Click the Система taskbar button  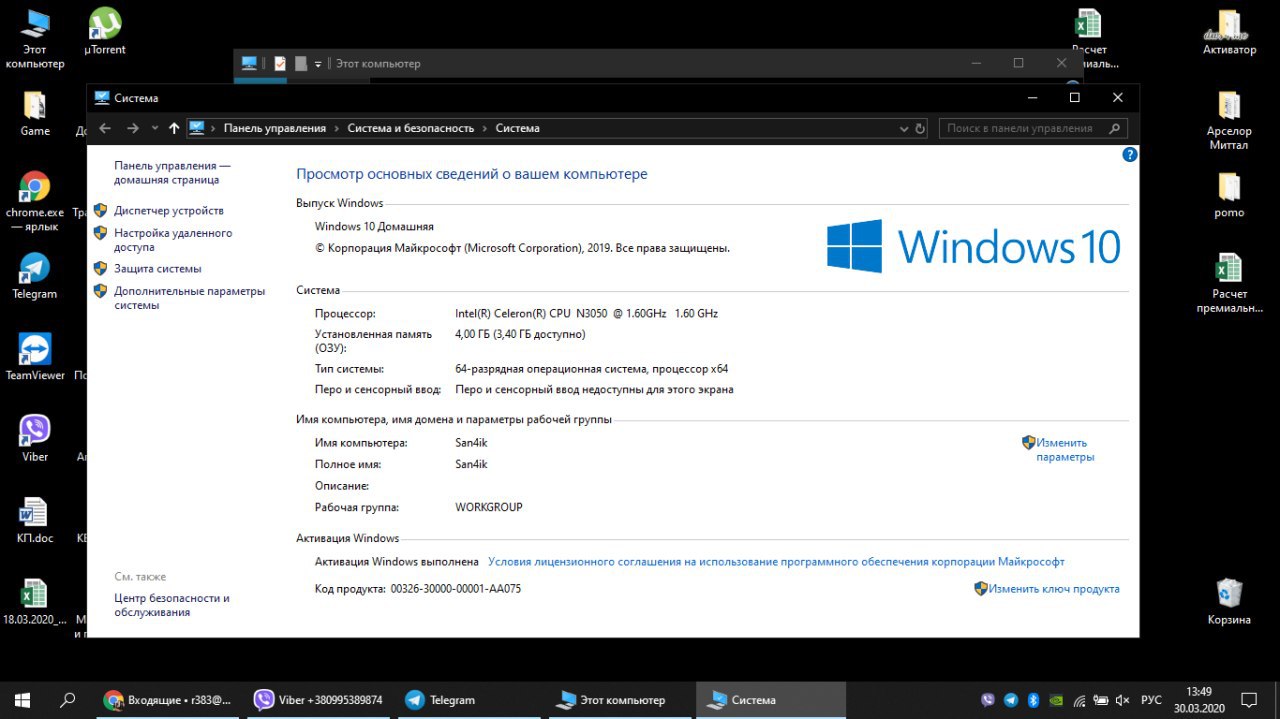point(772,700)
